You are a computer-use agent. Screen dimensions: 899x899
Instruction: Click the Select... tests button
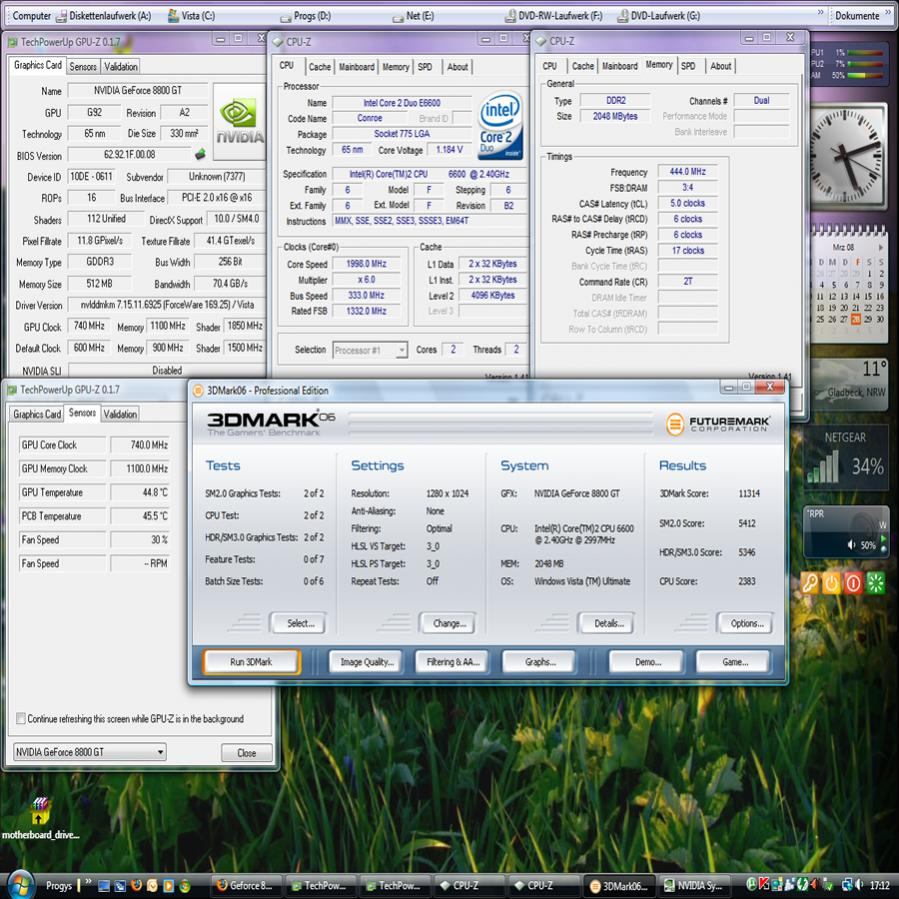coord(300,623)
